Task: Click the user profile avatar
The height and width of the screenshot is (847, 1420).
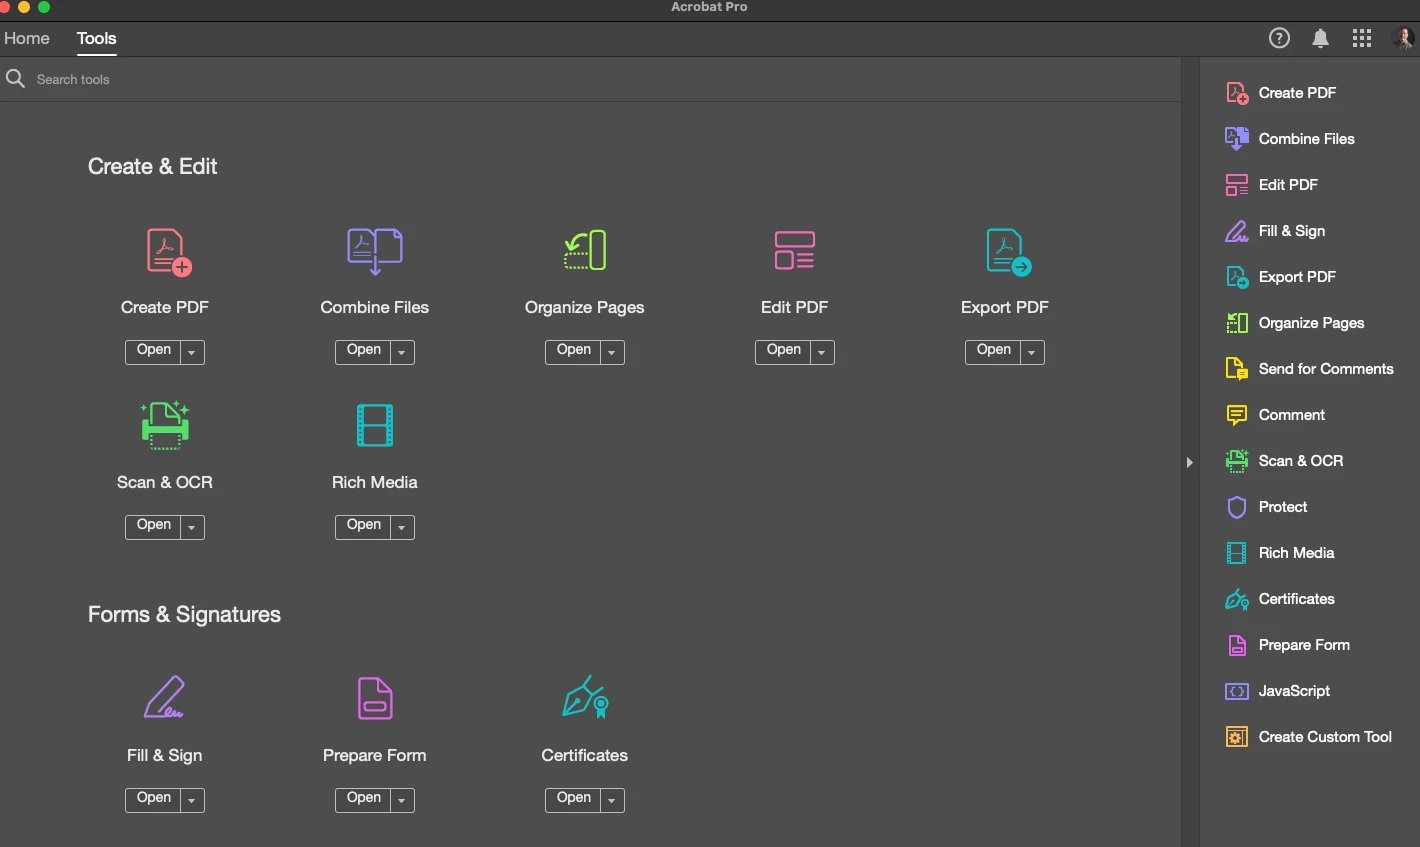Action: [1402, 38]
